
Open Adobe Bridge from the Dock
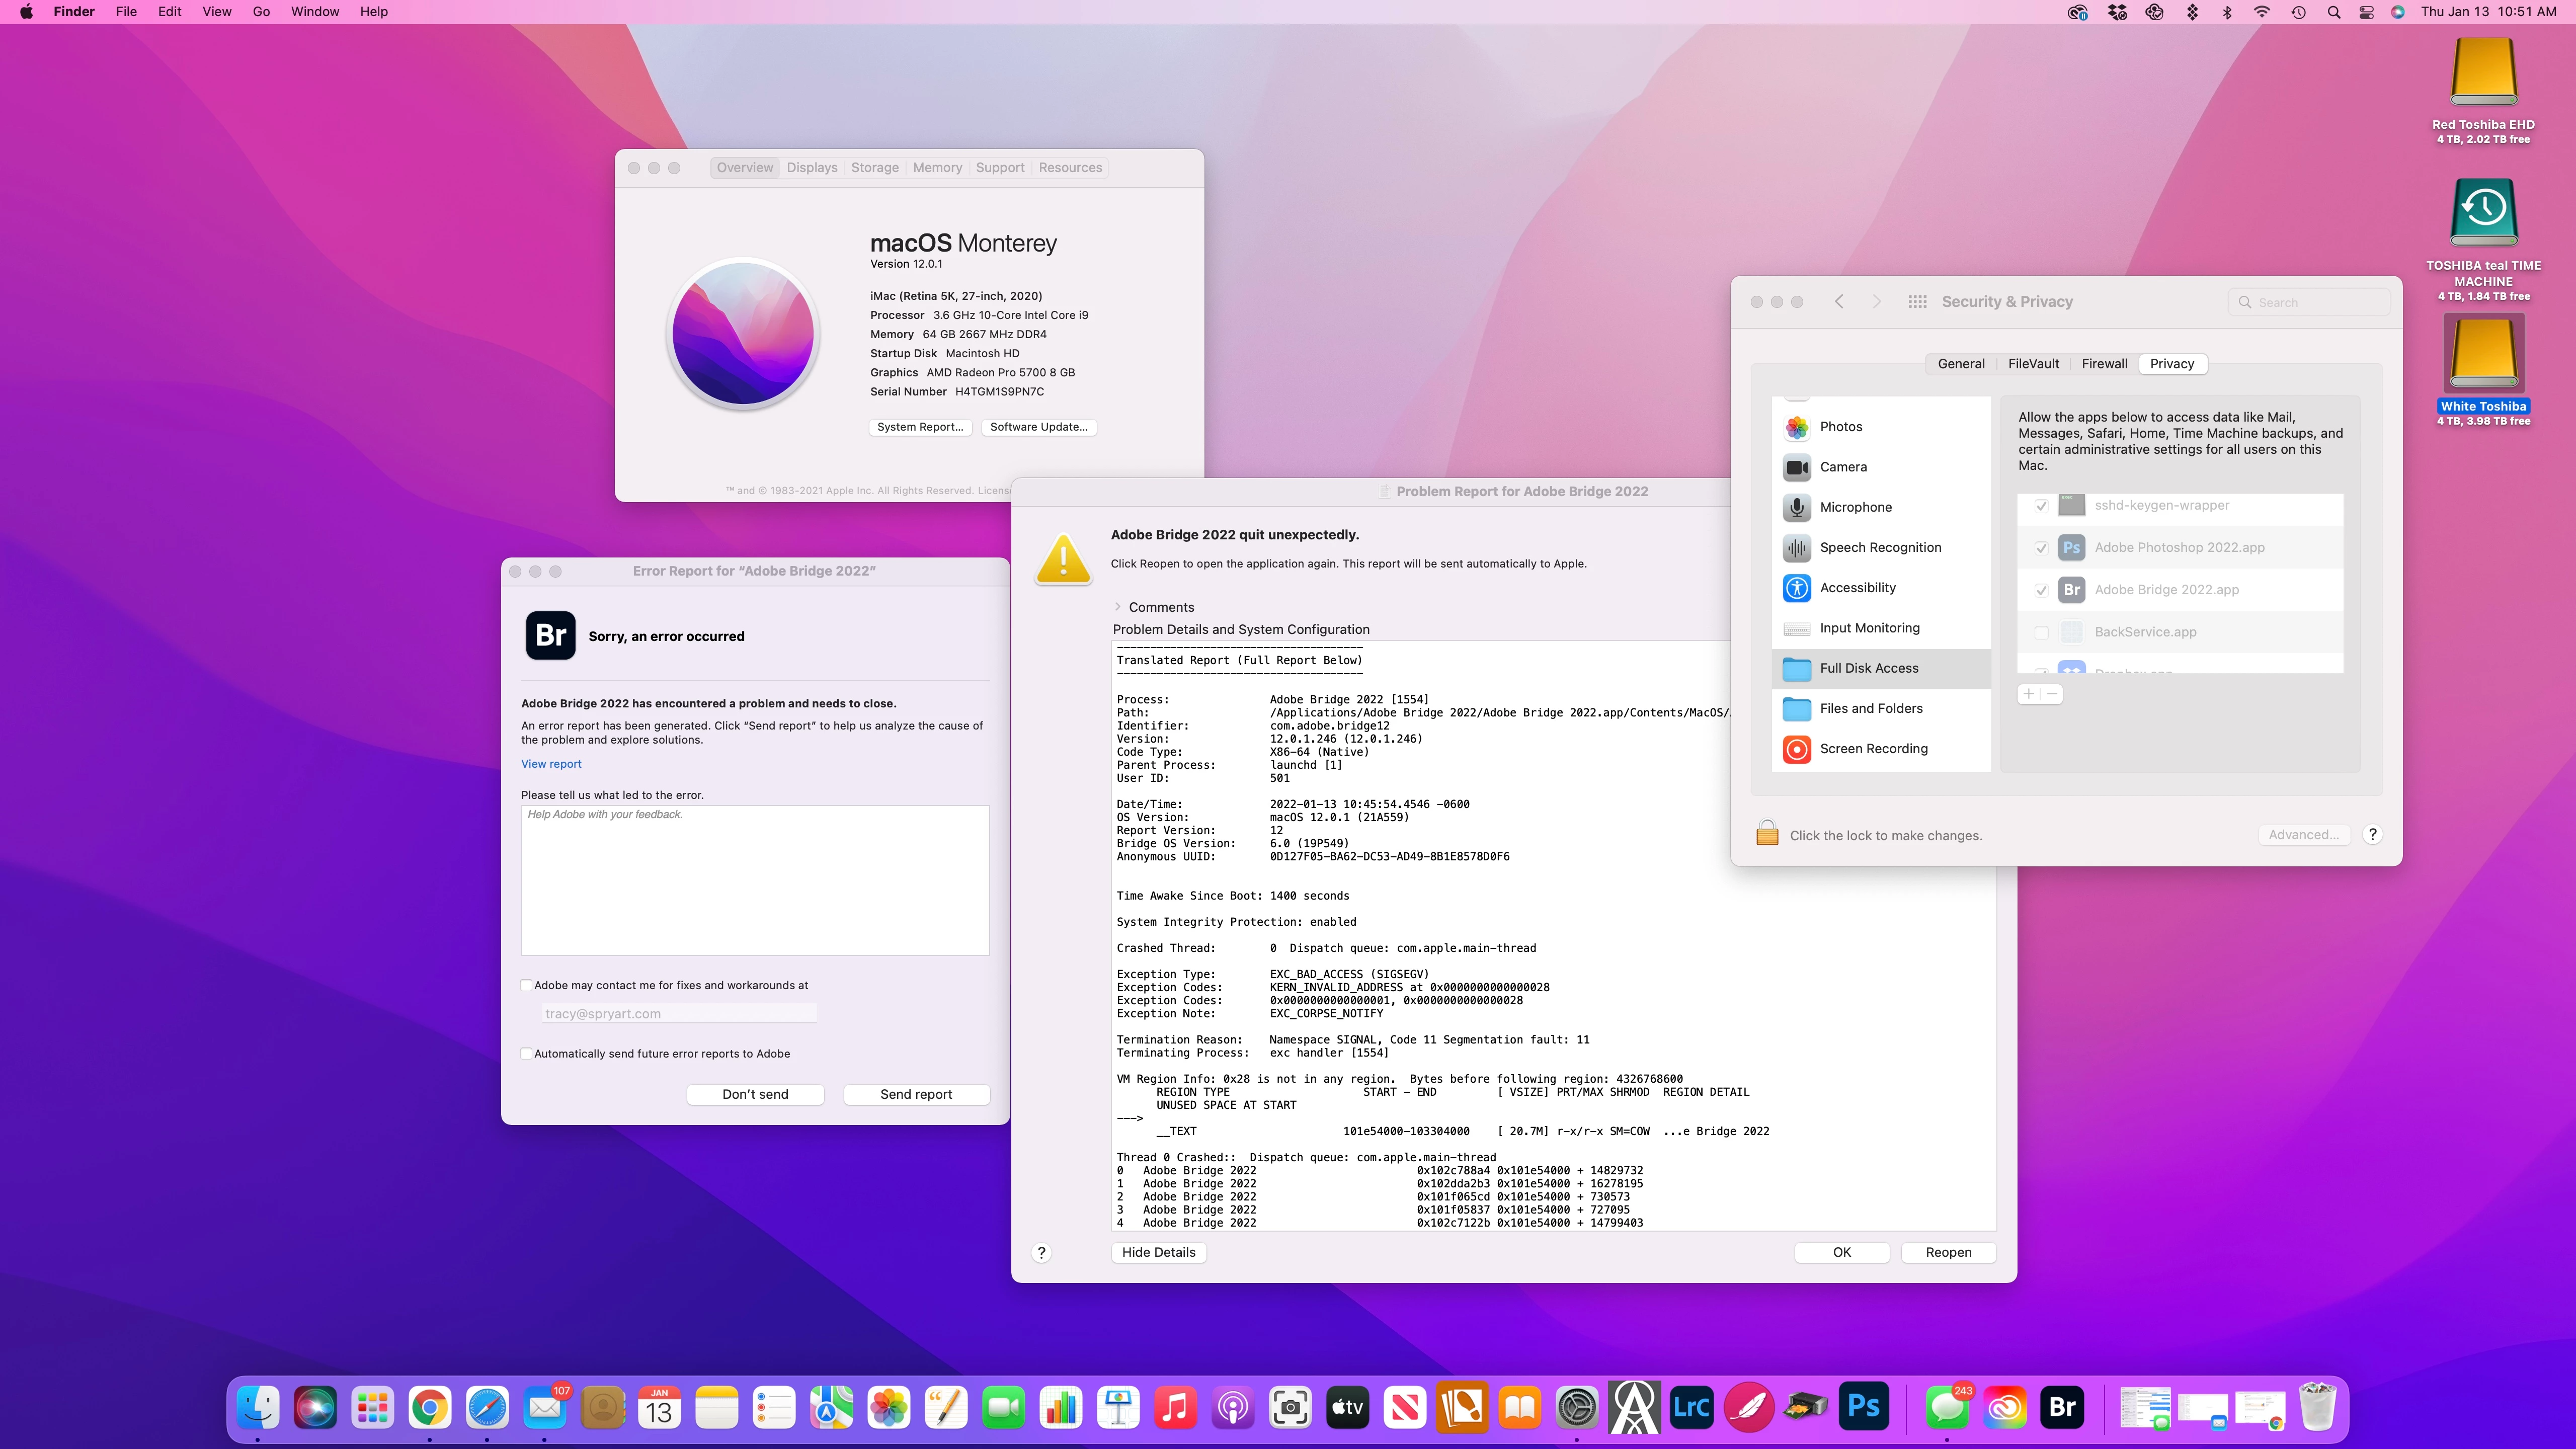(x=2062, y=1408)
